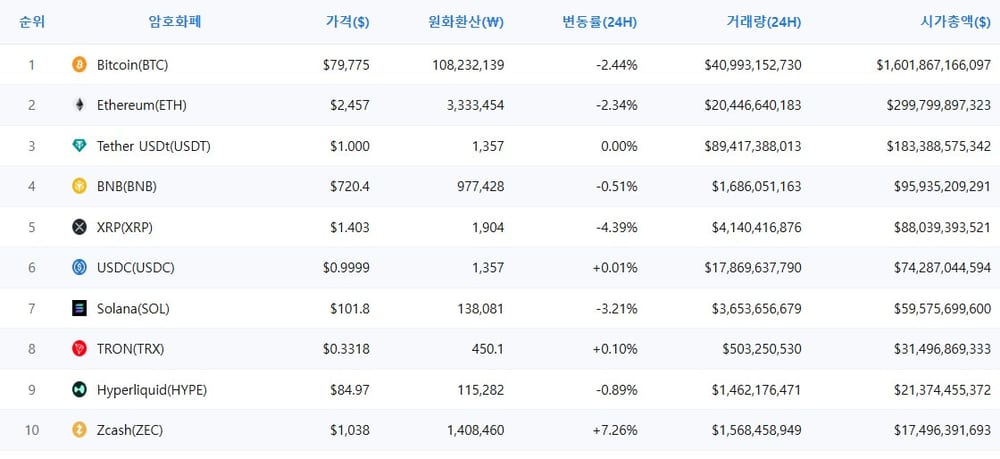
Task: Select Zcash won value 1,408,460
Action: point(476,431)
